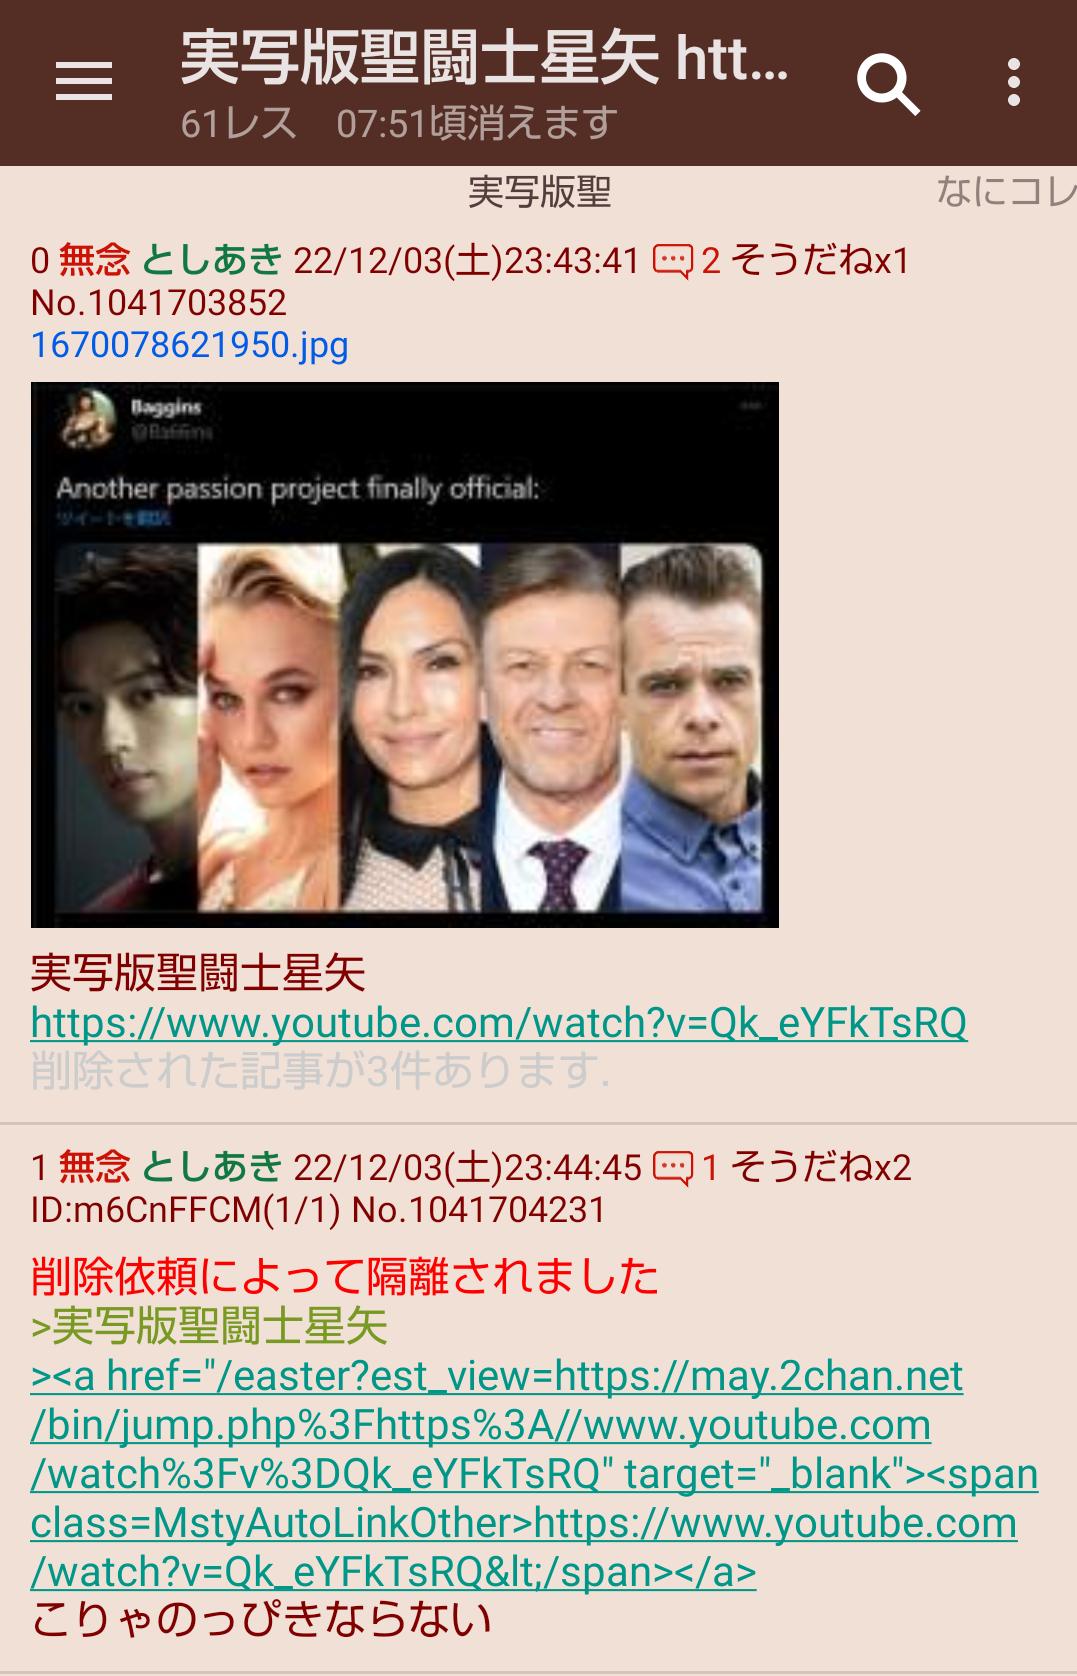Open the hamburger navigation menu
Screen dimensions: 1077x1676
coord(84,81)
